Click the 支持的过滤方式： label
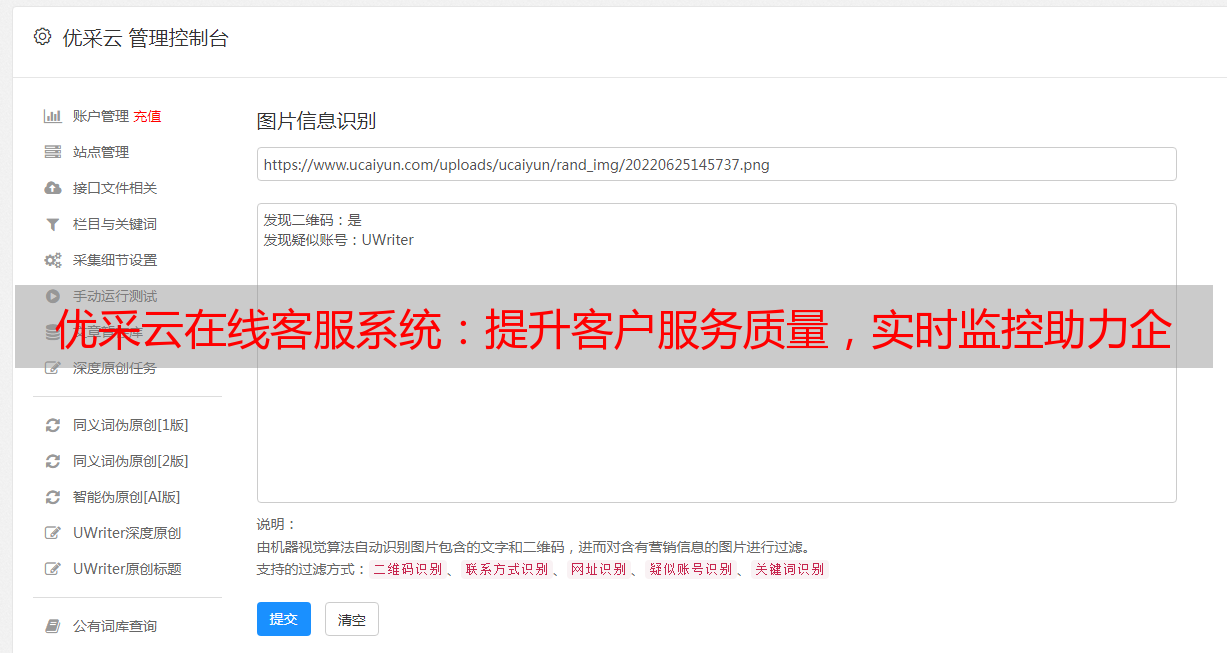Image resolution: width=1227 pixels, height=653 pixels. pyautogui.click(x=312, y=569)
